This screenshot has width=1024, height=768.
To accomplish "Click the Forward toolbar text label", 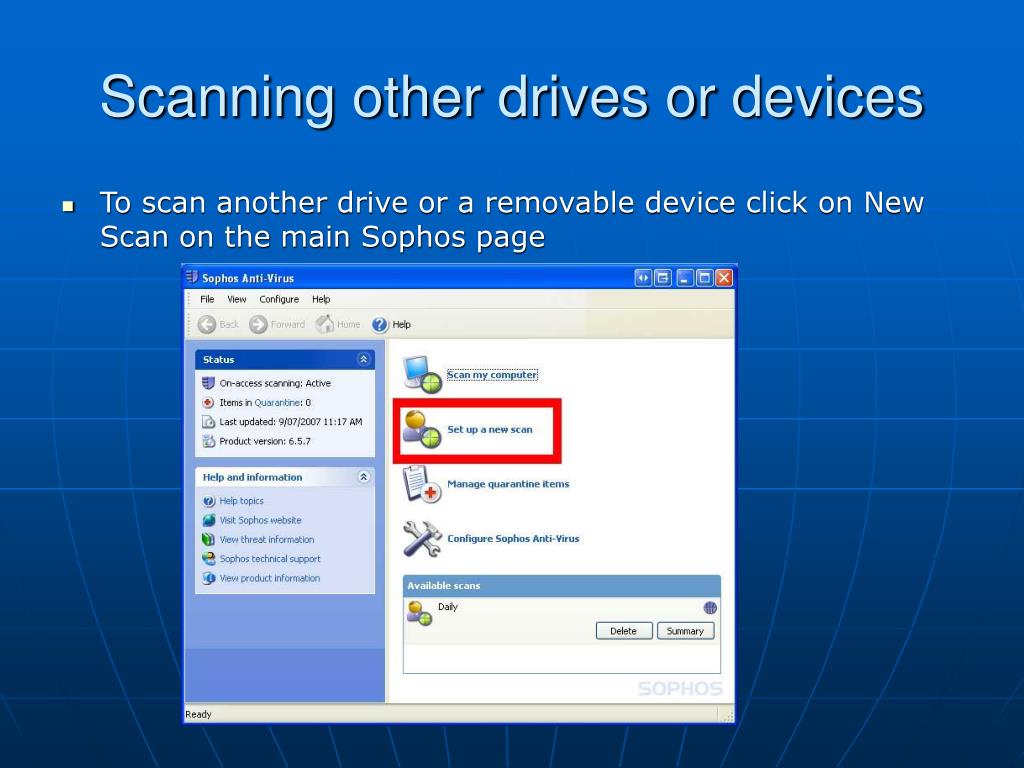I will (x=288, y=325).
